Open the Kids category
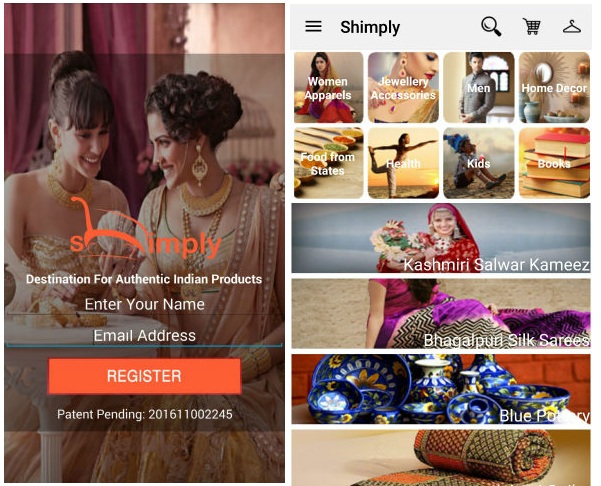 479,163
